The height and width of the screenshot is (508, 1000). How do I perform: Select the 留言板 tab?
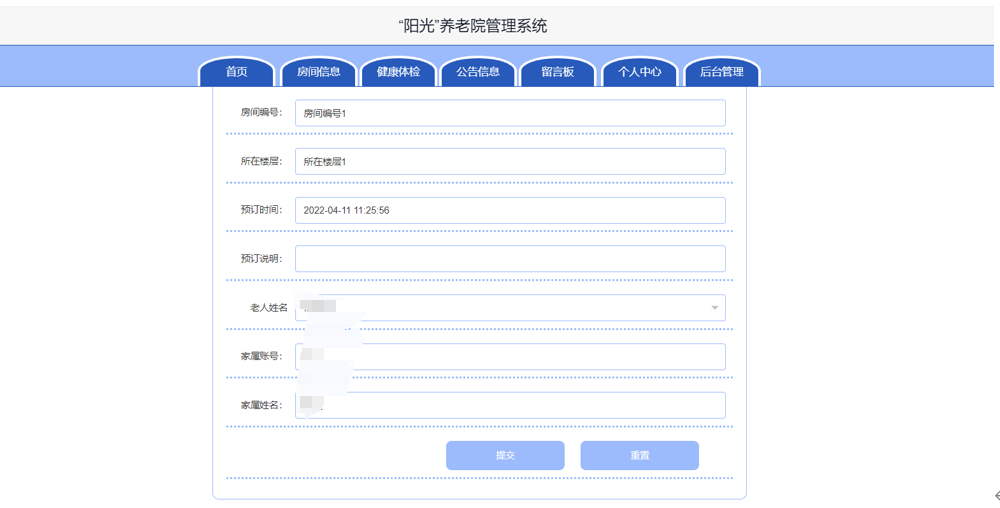[x=558, y=72]
